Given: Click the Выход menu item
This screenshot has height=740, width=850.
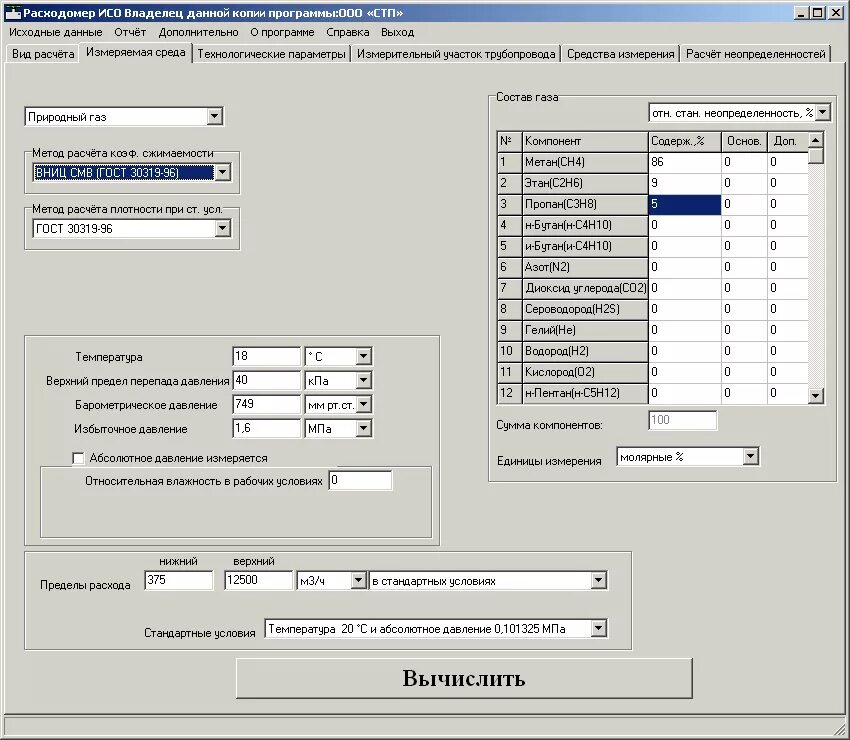Looking at the screenshot, I should 397,33.
